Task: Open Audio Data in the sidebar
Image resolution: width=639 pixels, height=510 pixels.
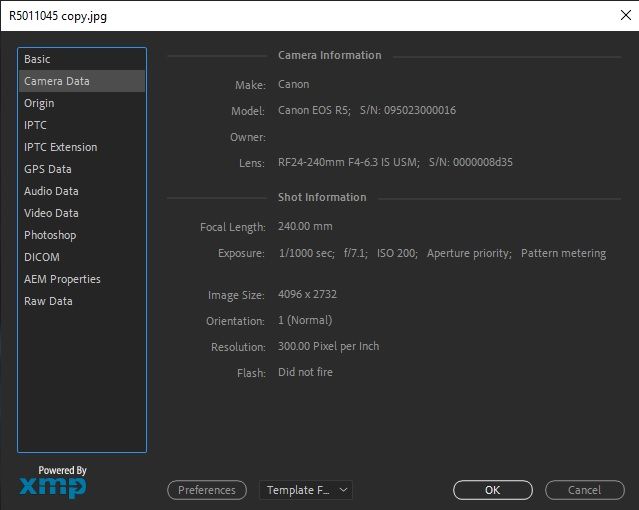Action: point(51,191)
